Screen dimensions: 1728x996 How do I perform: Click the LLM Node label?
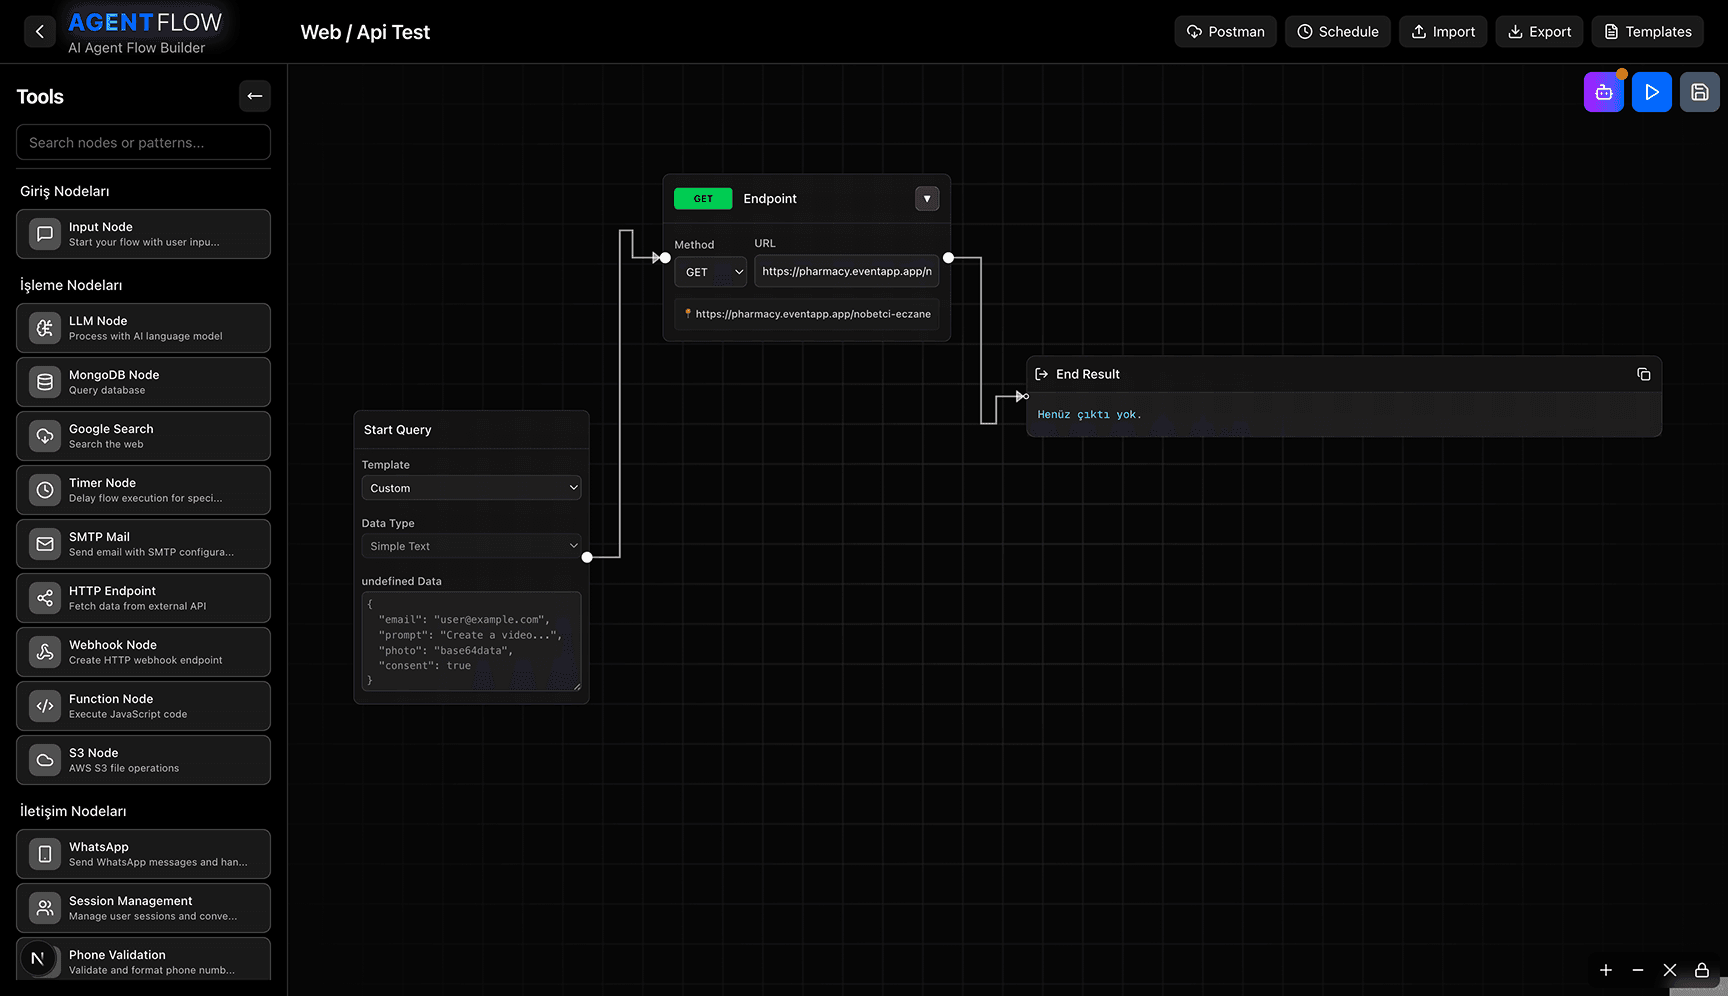(98, 321)
